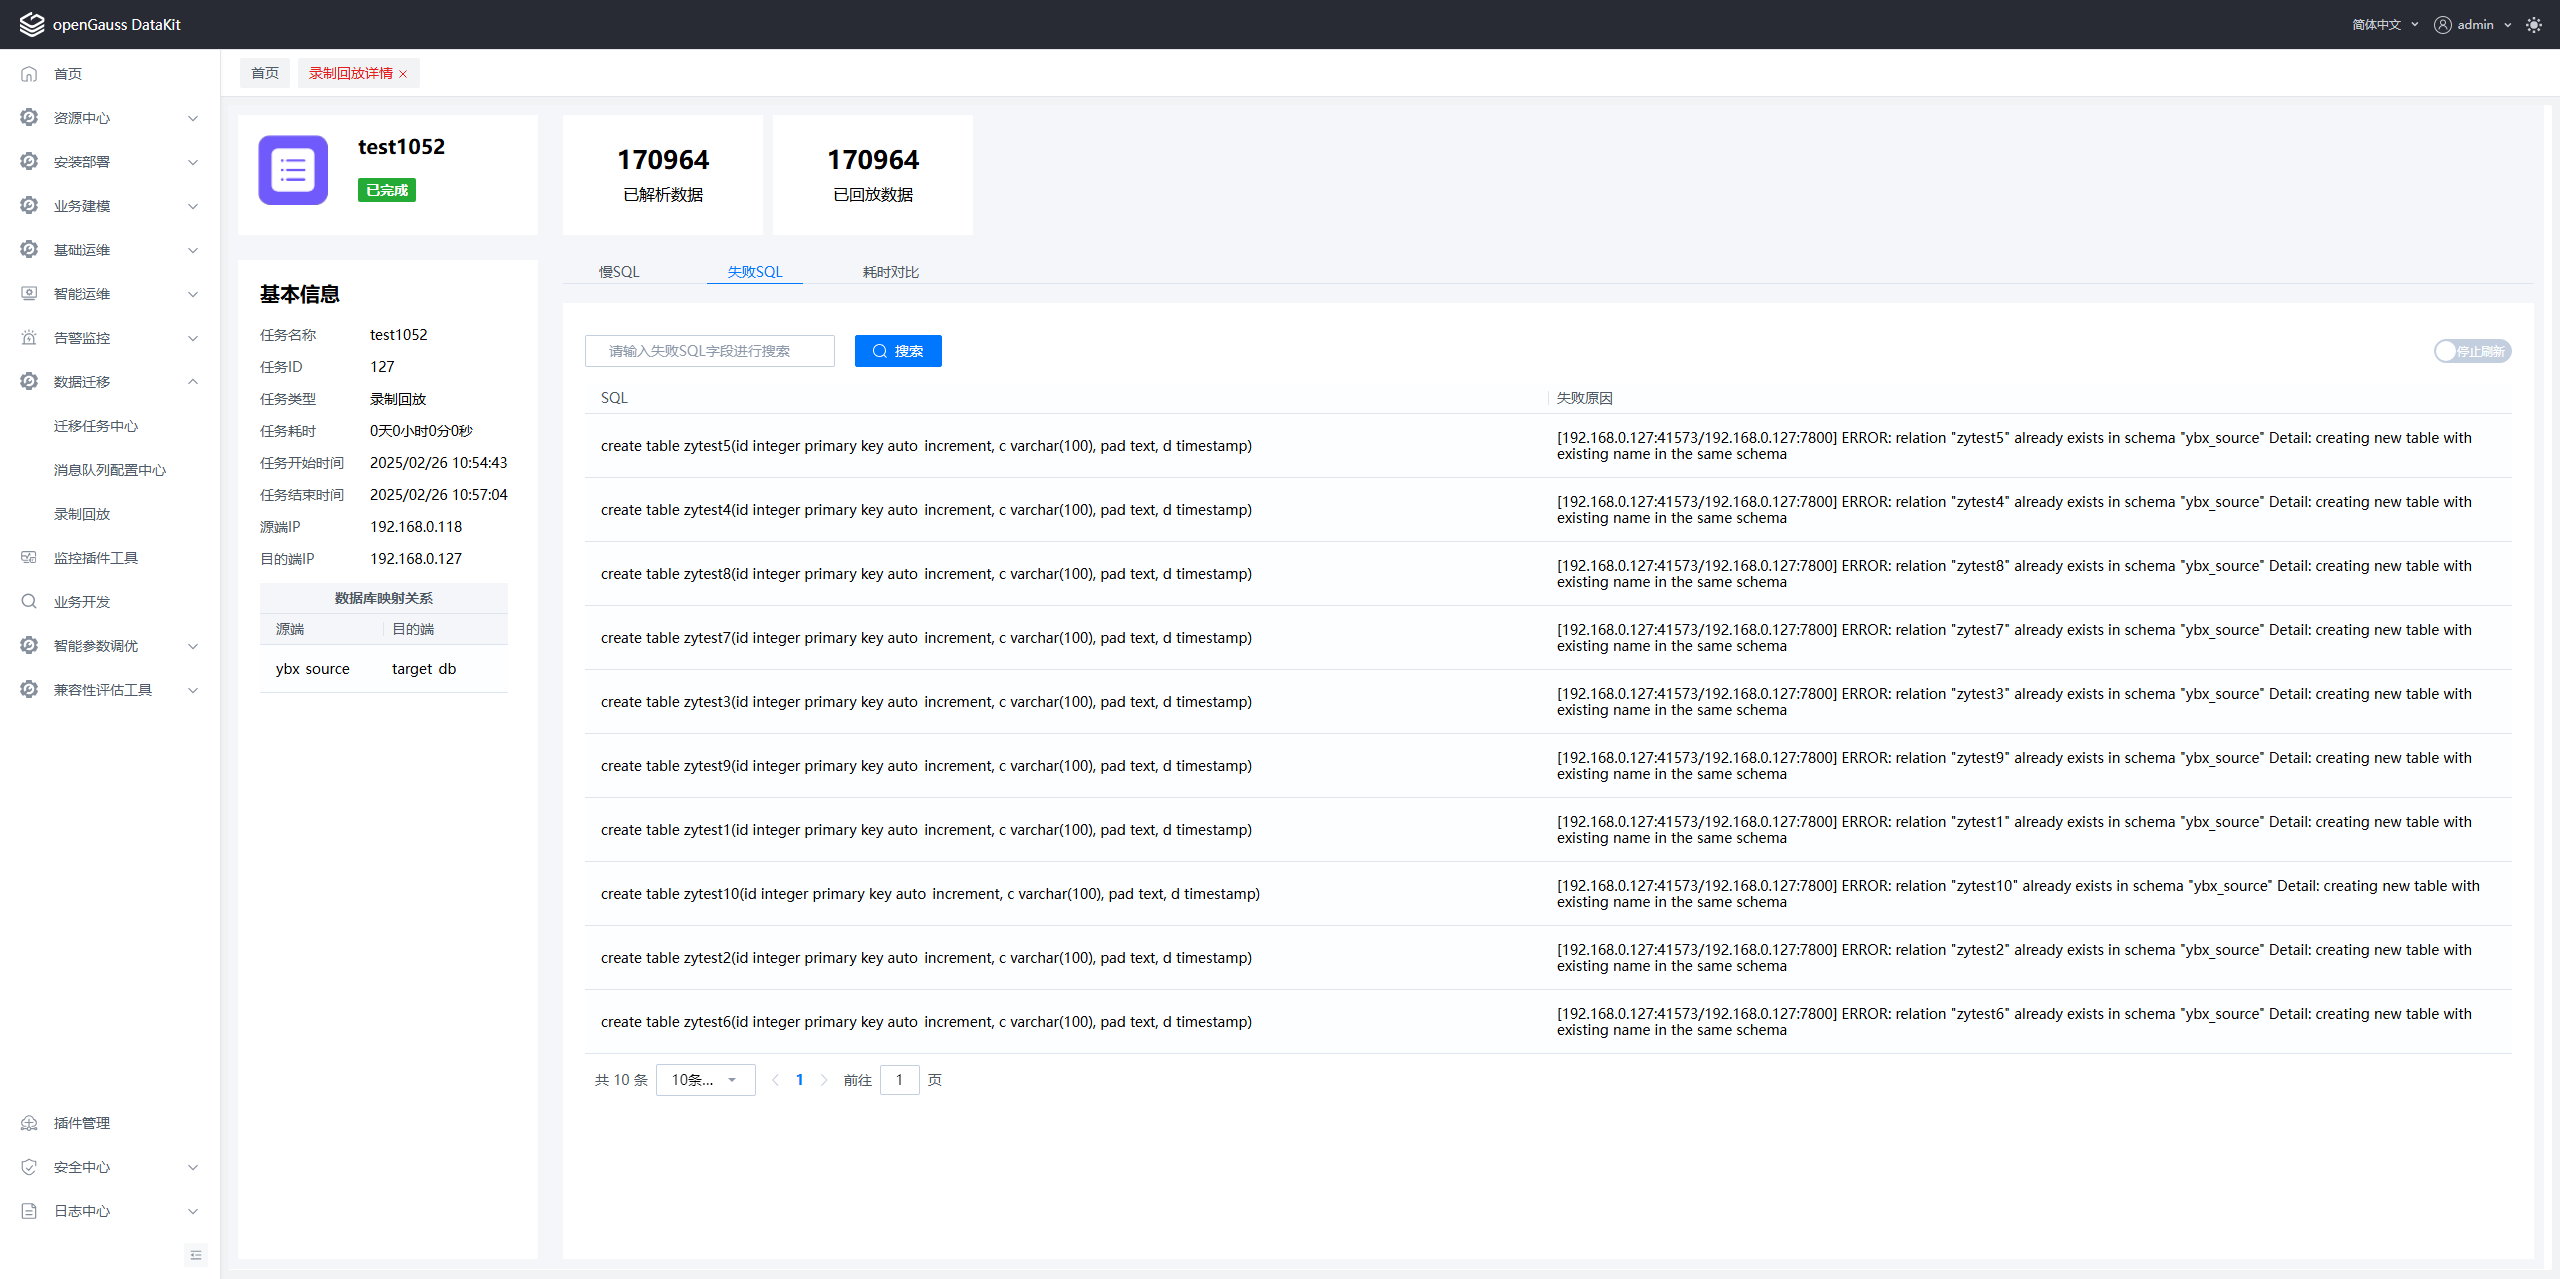Click the theme switch sun icon
Screen dimensions: 2560x1279
[2534, 25]
